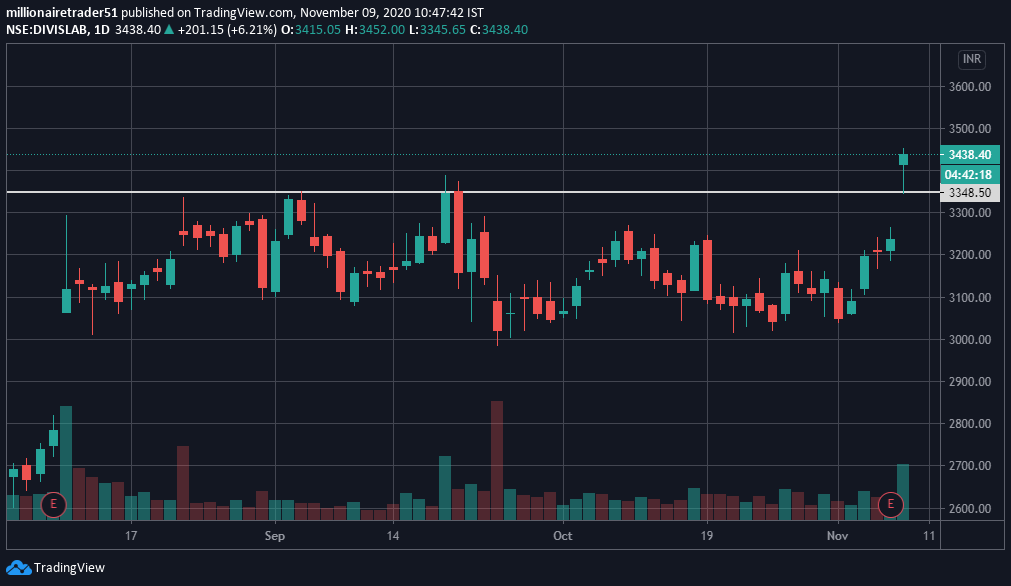Click the 3600.00 price axis label

point(970,86)
